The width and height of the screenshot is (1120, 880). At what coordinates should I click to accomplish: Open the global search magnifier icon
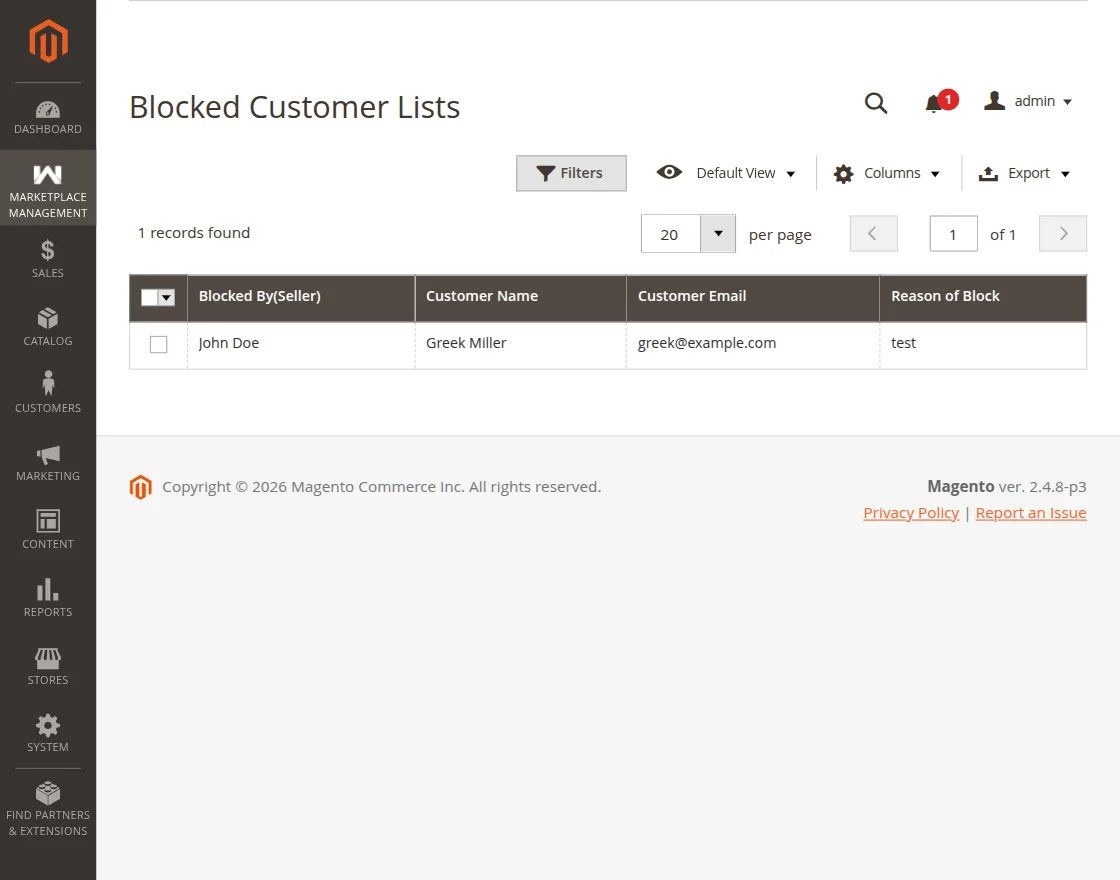876,103
